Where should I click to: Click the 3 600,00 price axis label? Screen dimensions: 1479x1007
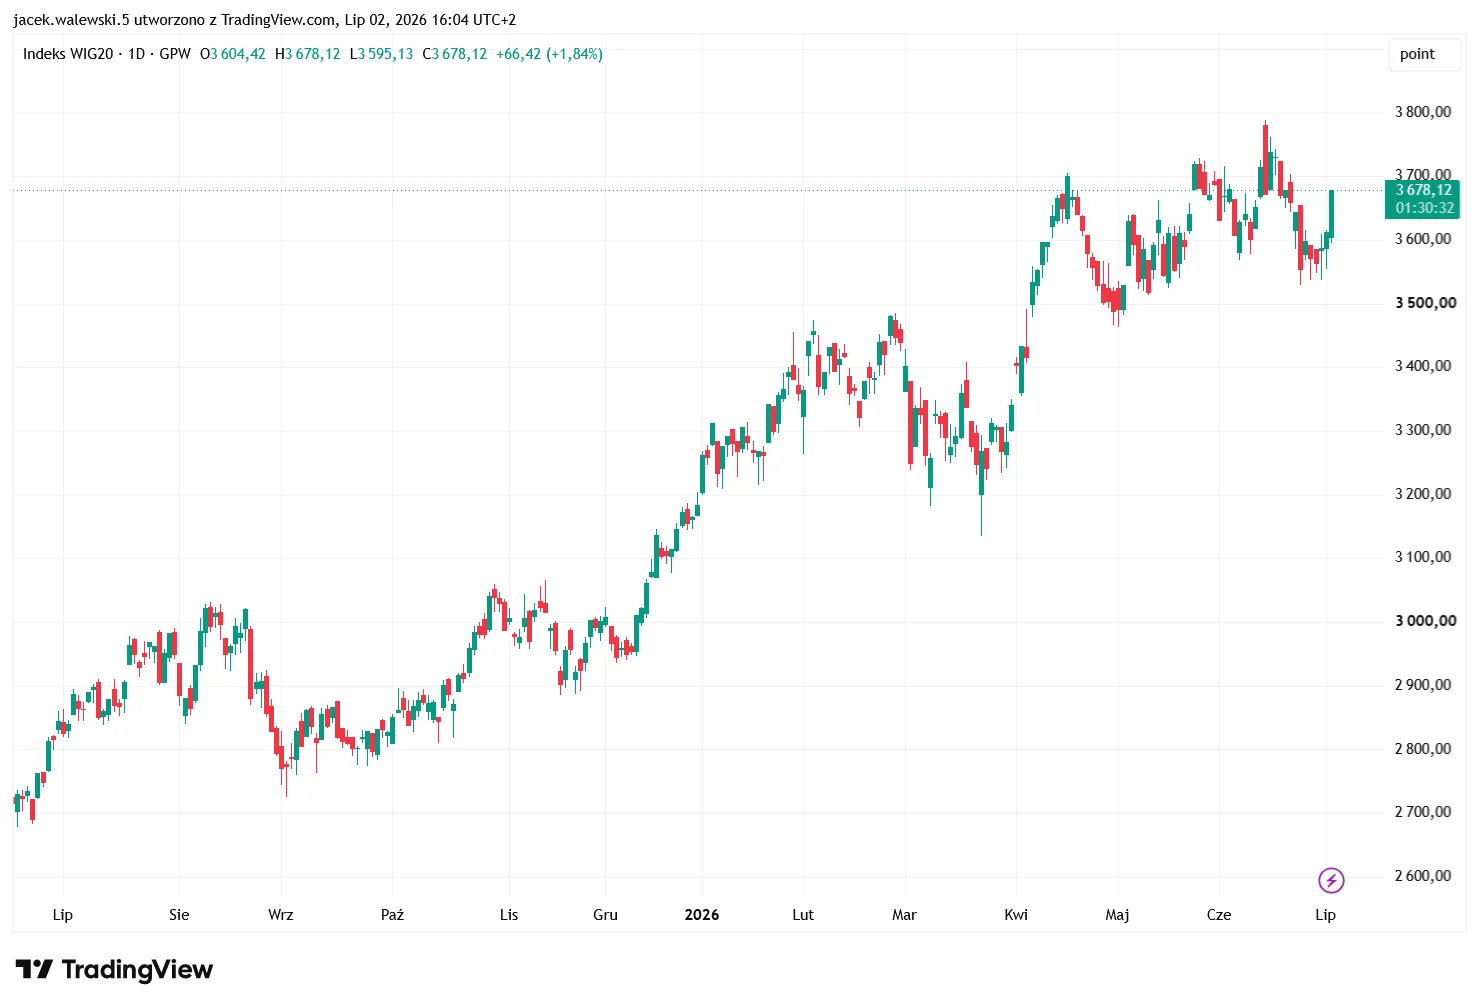(x=1423, y=239)
